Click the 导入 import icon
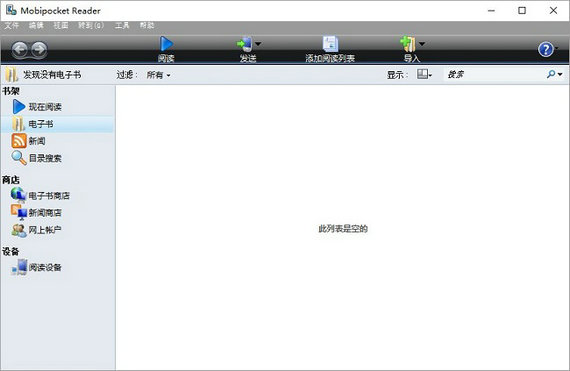570x371 pixels. [x=408, y=44]
